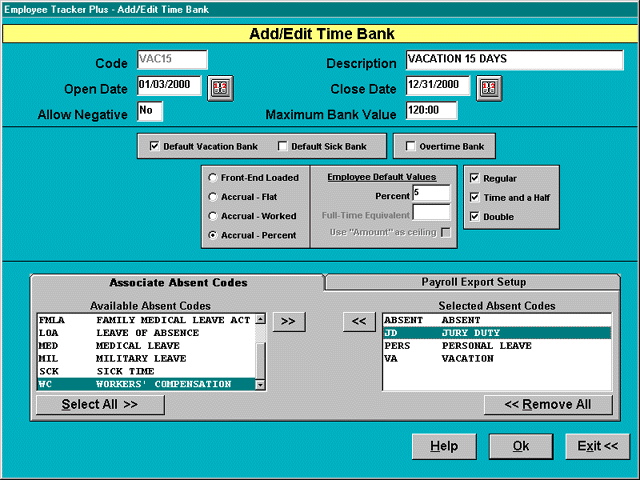Open Help for this dialog
The image size is (640, 480).
(444, 445)
